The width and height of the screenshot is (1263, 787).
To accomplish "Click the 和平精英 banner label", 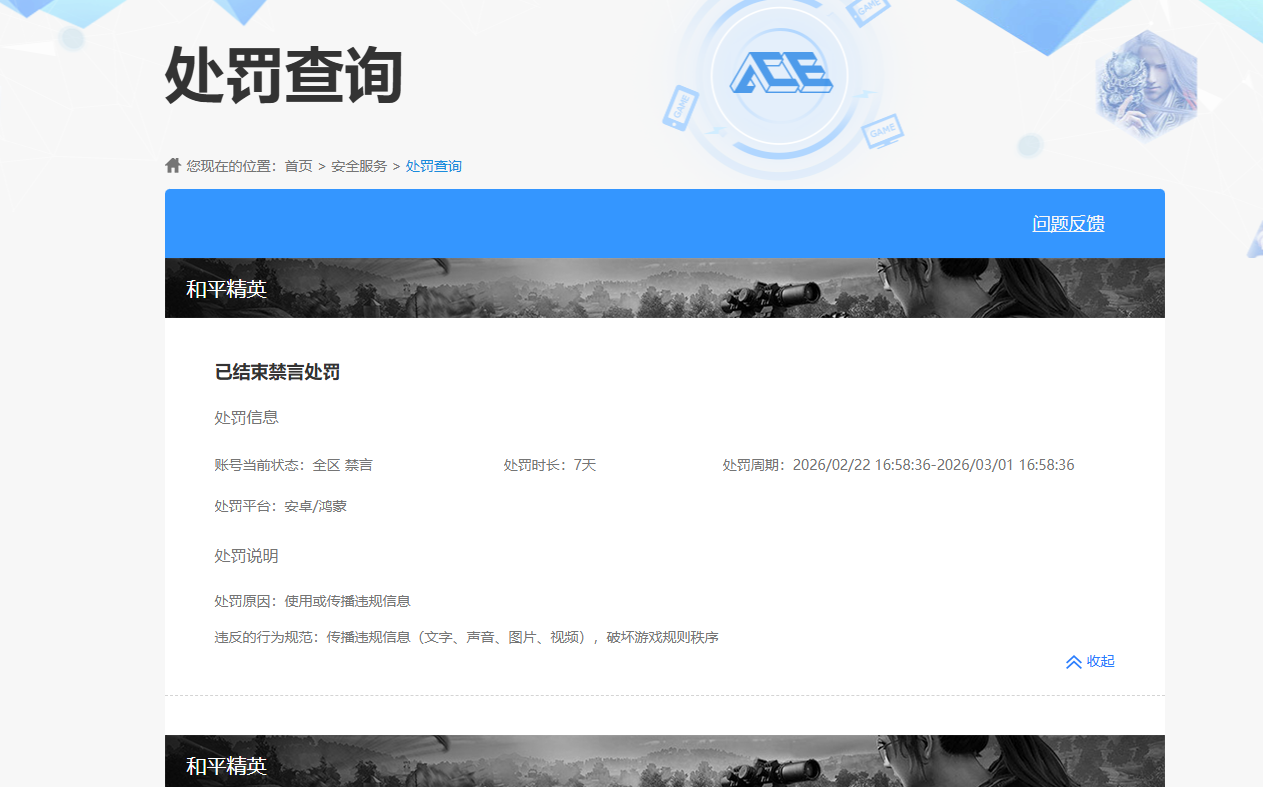I will [224, 288].
